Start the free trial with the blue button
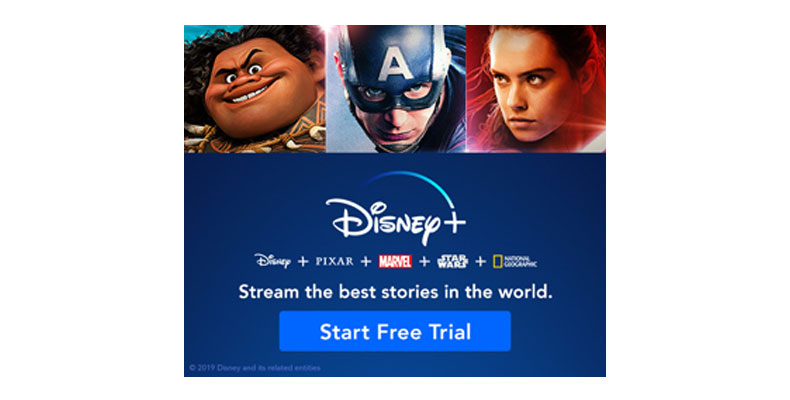 tap(395, 331)
